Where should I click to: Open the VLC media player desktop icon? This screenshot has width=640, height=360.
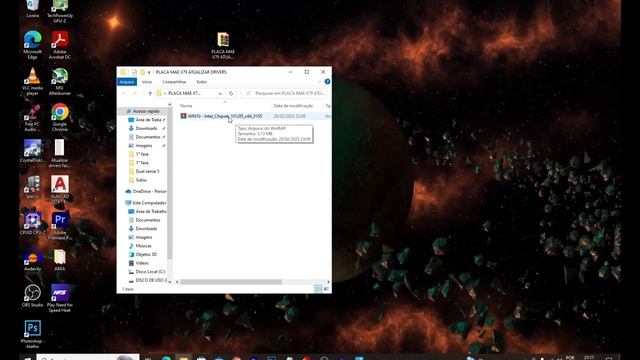(x=32, y=82)
